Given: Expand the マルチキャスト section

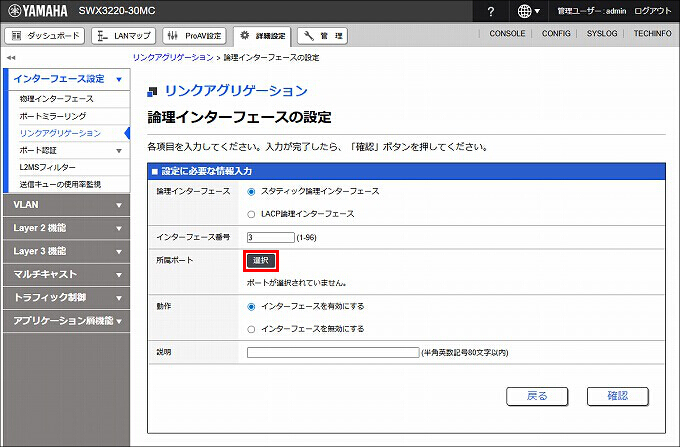Looking at the screenshot, I should [x=66, y=274].
